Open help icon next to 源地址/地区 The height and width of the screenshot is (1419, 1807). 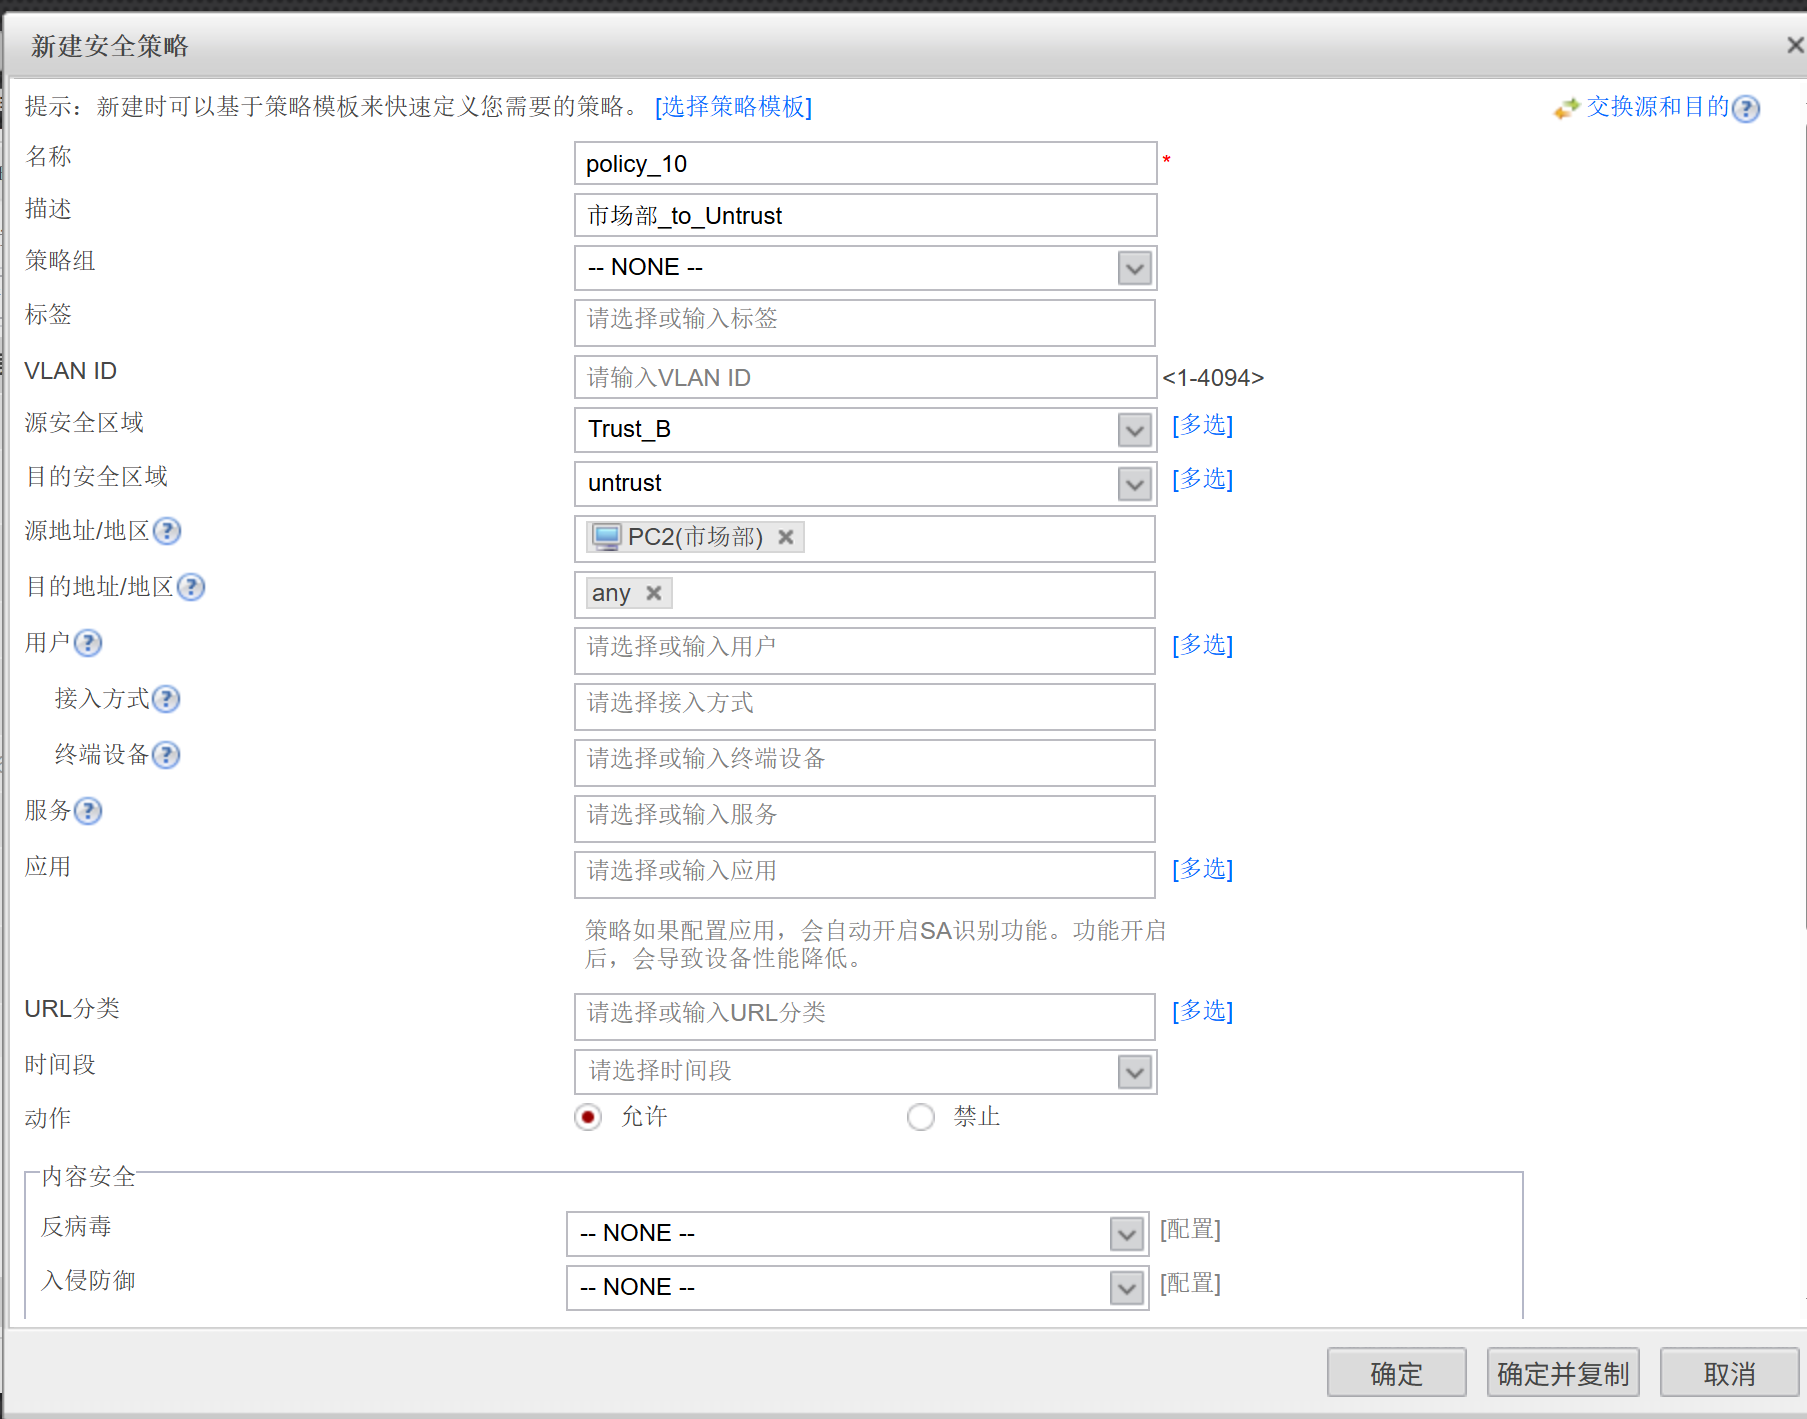tap(167, 531)
